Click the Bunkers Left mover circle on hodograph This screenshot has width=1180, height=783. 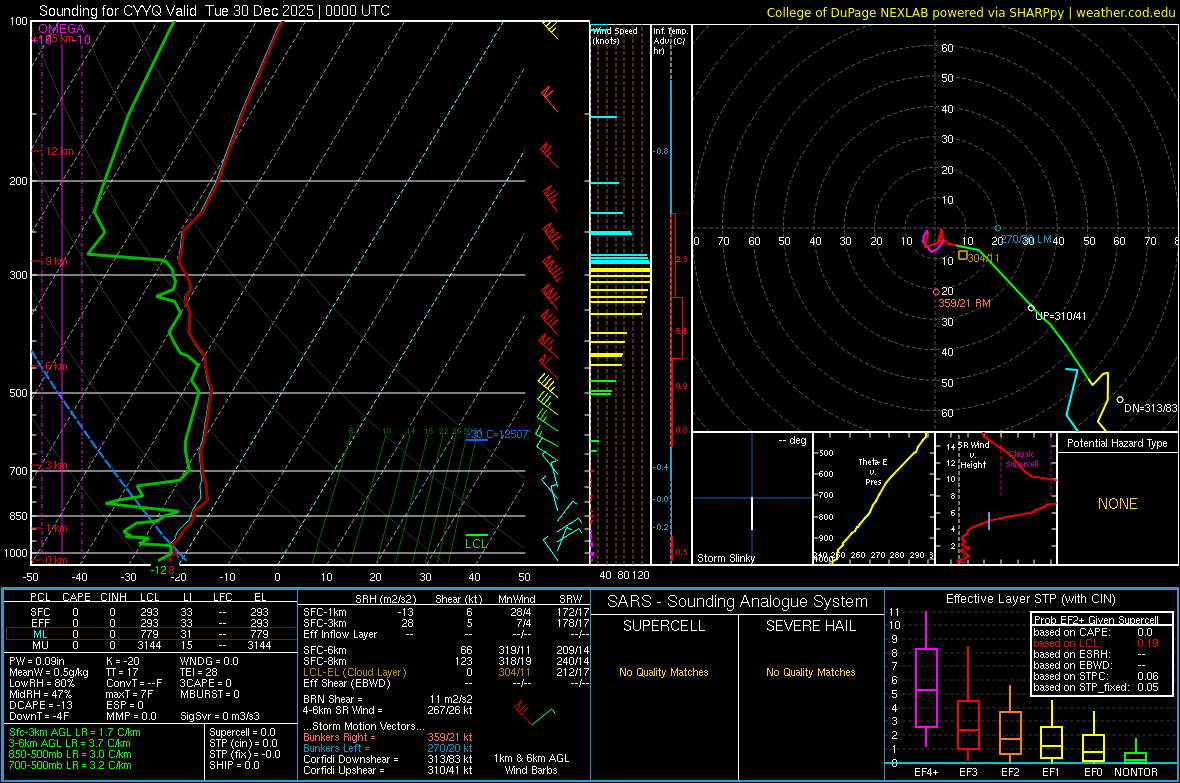click(x=998, y=228)
